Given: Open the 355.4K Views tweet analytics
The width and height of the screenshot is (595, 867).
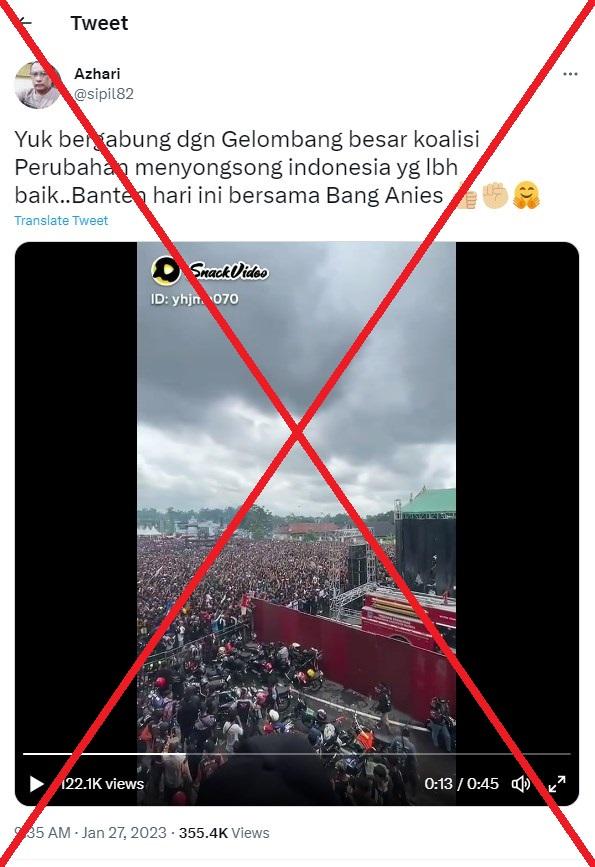Looking at the screenshot, I should [x=224, y=833].
